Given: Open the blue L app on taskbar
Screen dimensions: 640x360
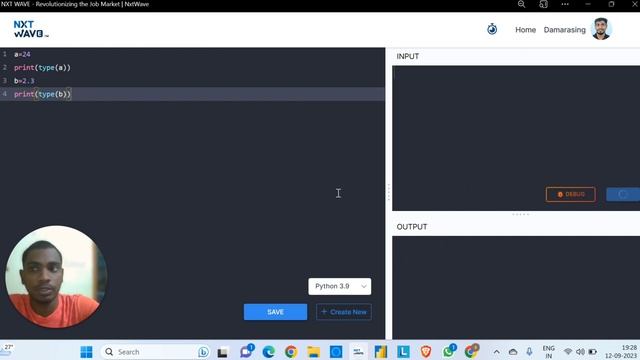Looking at the screenshot, I should 403,351.
